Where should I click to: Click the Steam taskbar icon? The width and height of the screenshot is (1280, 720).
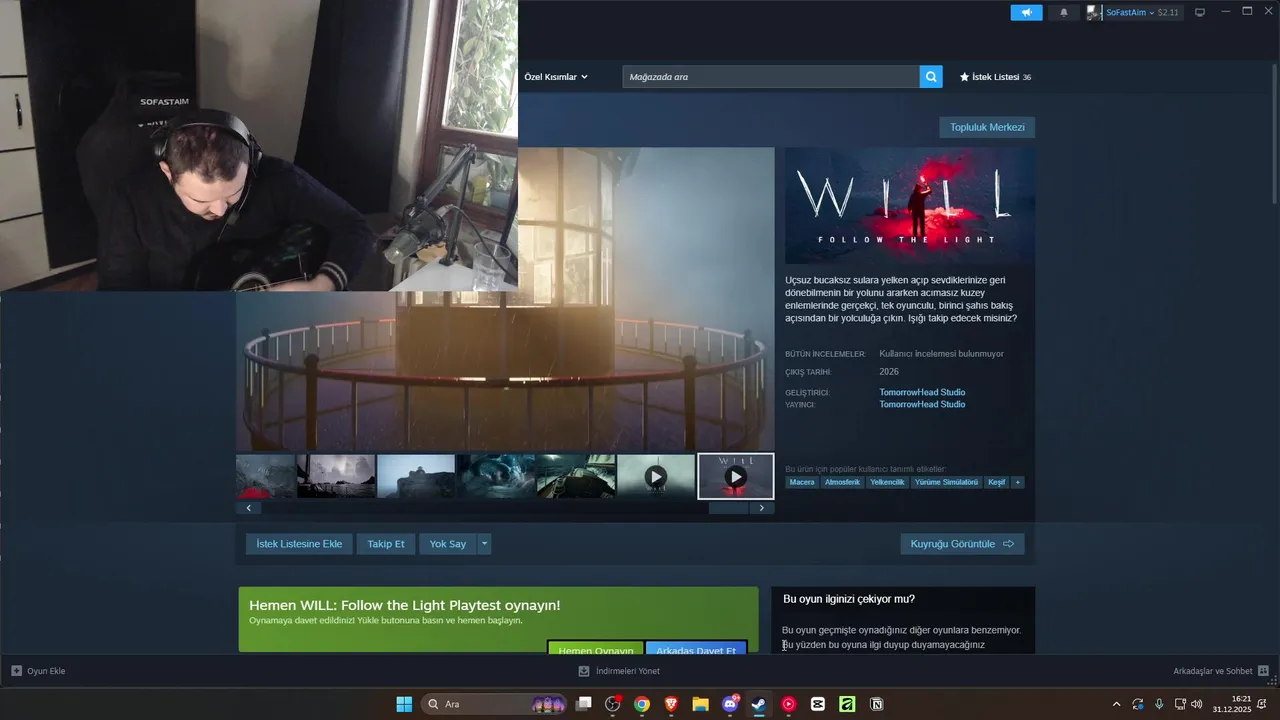tap(759, 704)
